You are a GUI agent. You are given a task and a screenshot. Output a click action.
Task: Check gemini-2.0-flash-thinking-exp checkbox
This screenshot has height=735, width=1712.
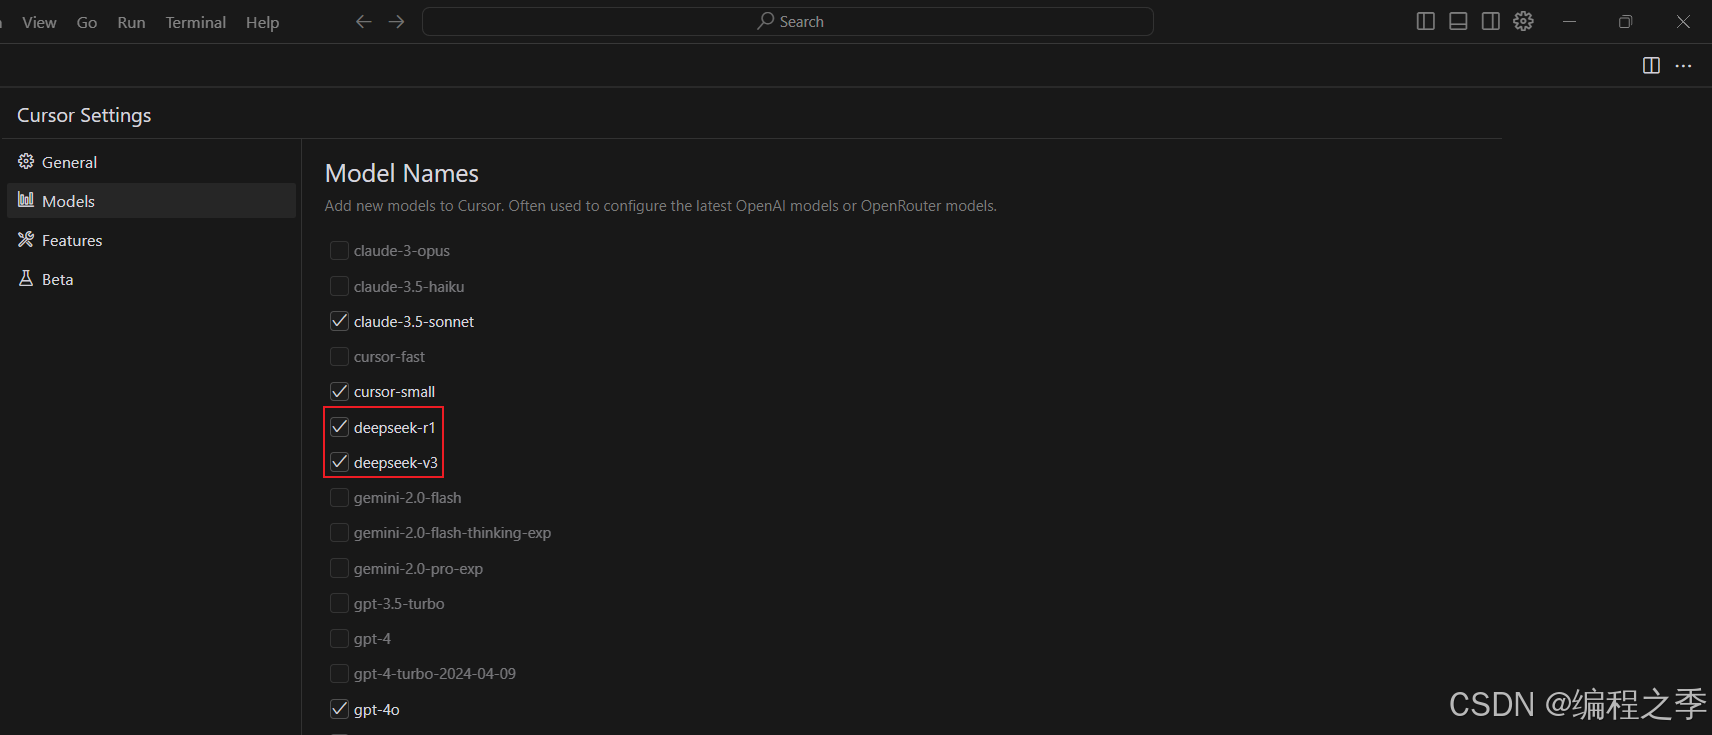tap(339, 532)
